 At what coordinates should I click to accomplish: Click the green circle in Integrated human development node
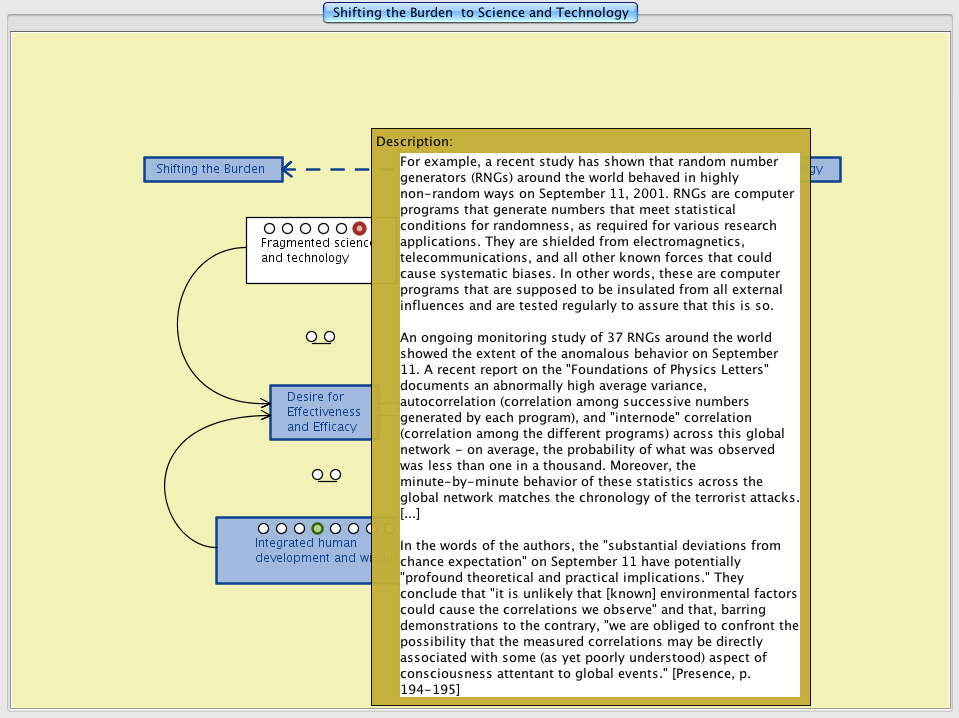(x=317, y=528)
